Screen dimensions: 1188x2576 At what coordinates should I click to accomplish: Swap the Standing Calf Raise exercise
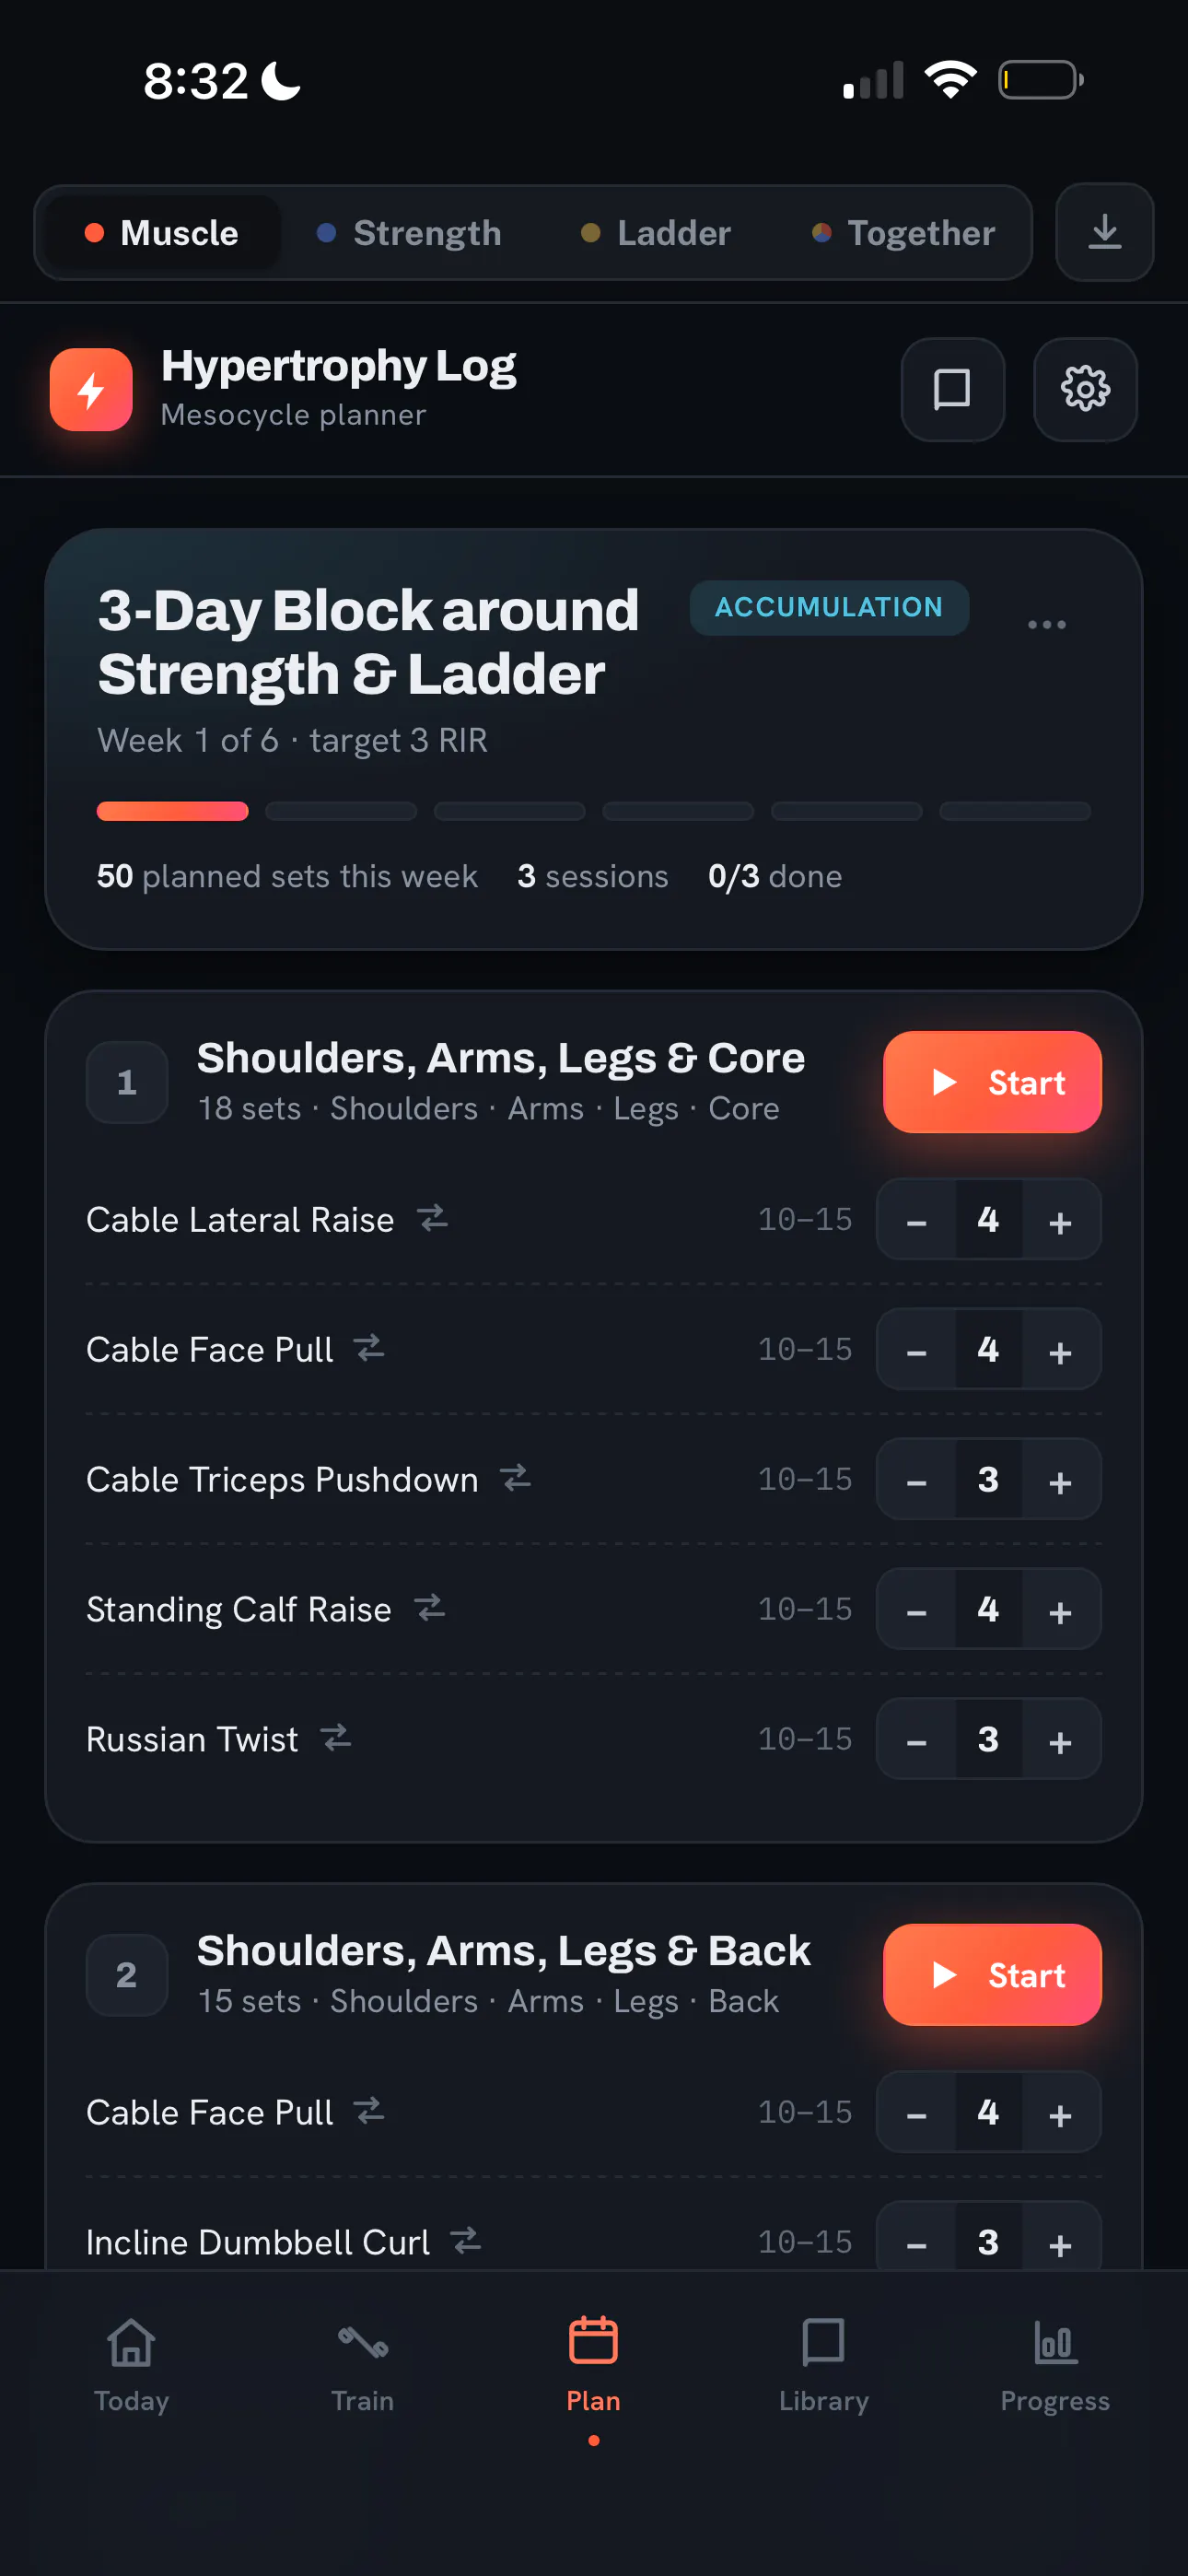[x=430, y=1608]
